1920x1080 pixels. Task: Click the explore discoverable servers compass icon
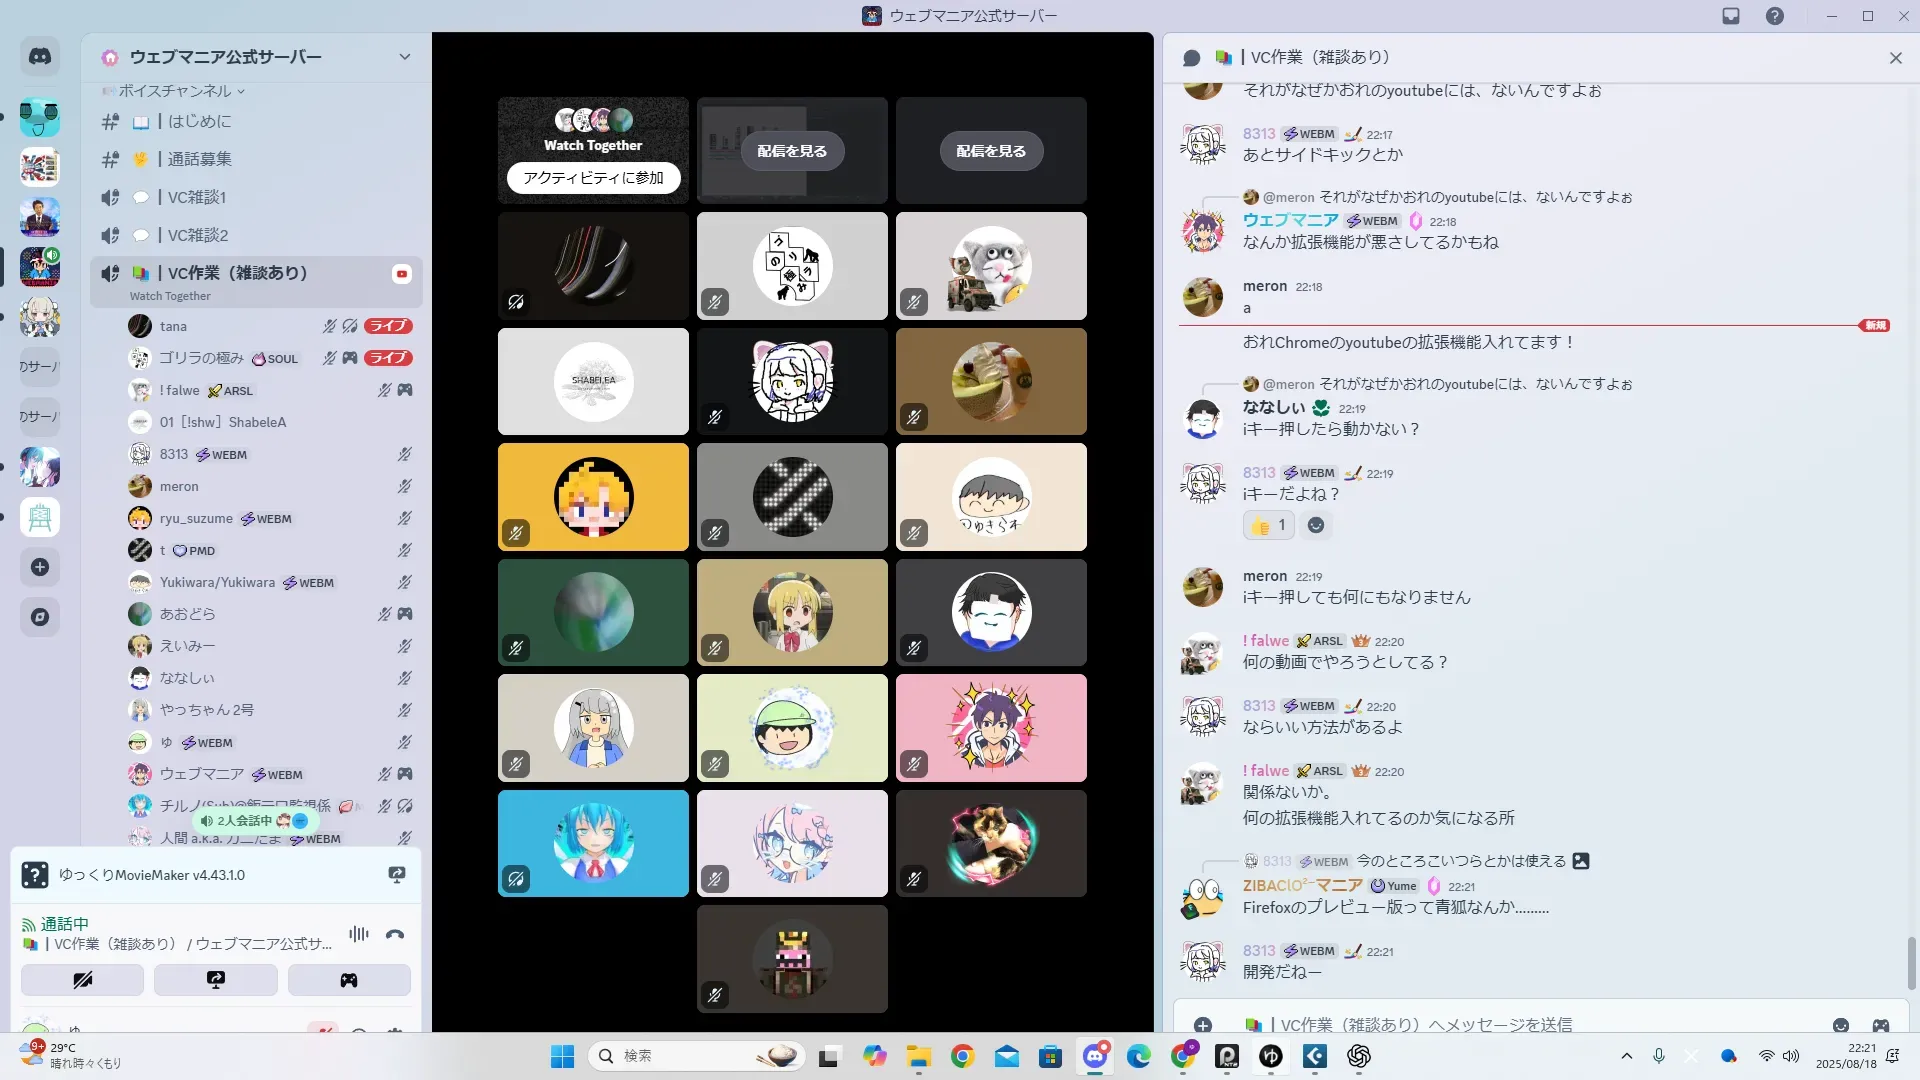(40, 617)
